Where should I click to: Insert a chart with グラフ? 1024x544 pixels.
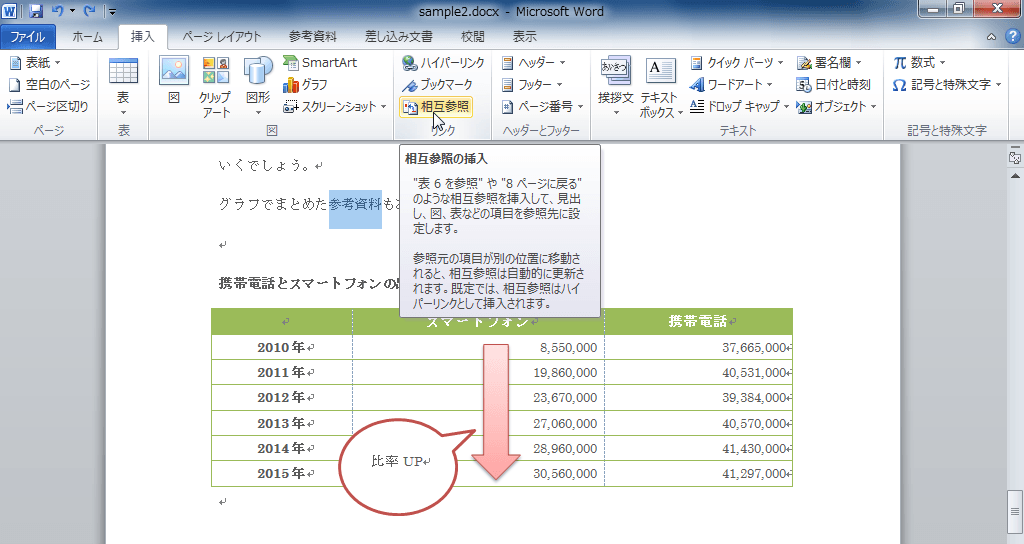pyautogui.click(x=306, y=84)
